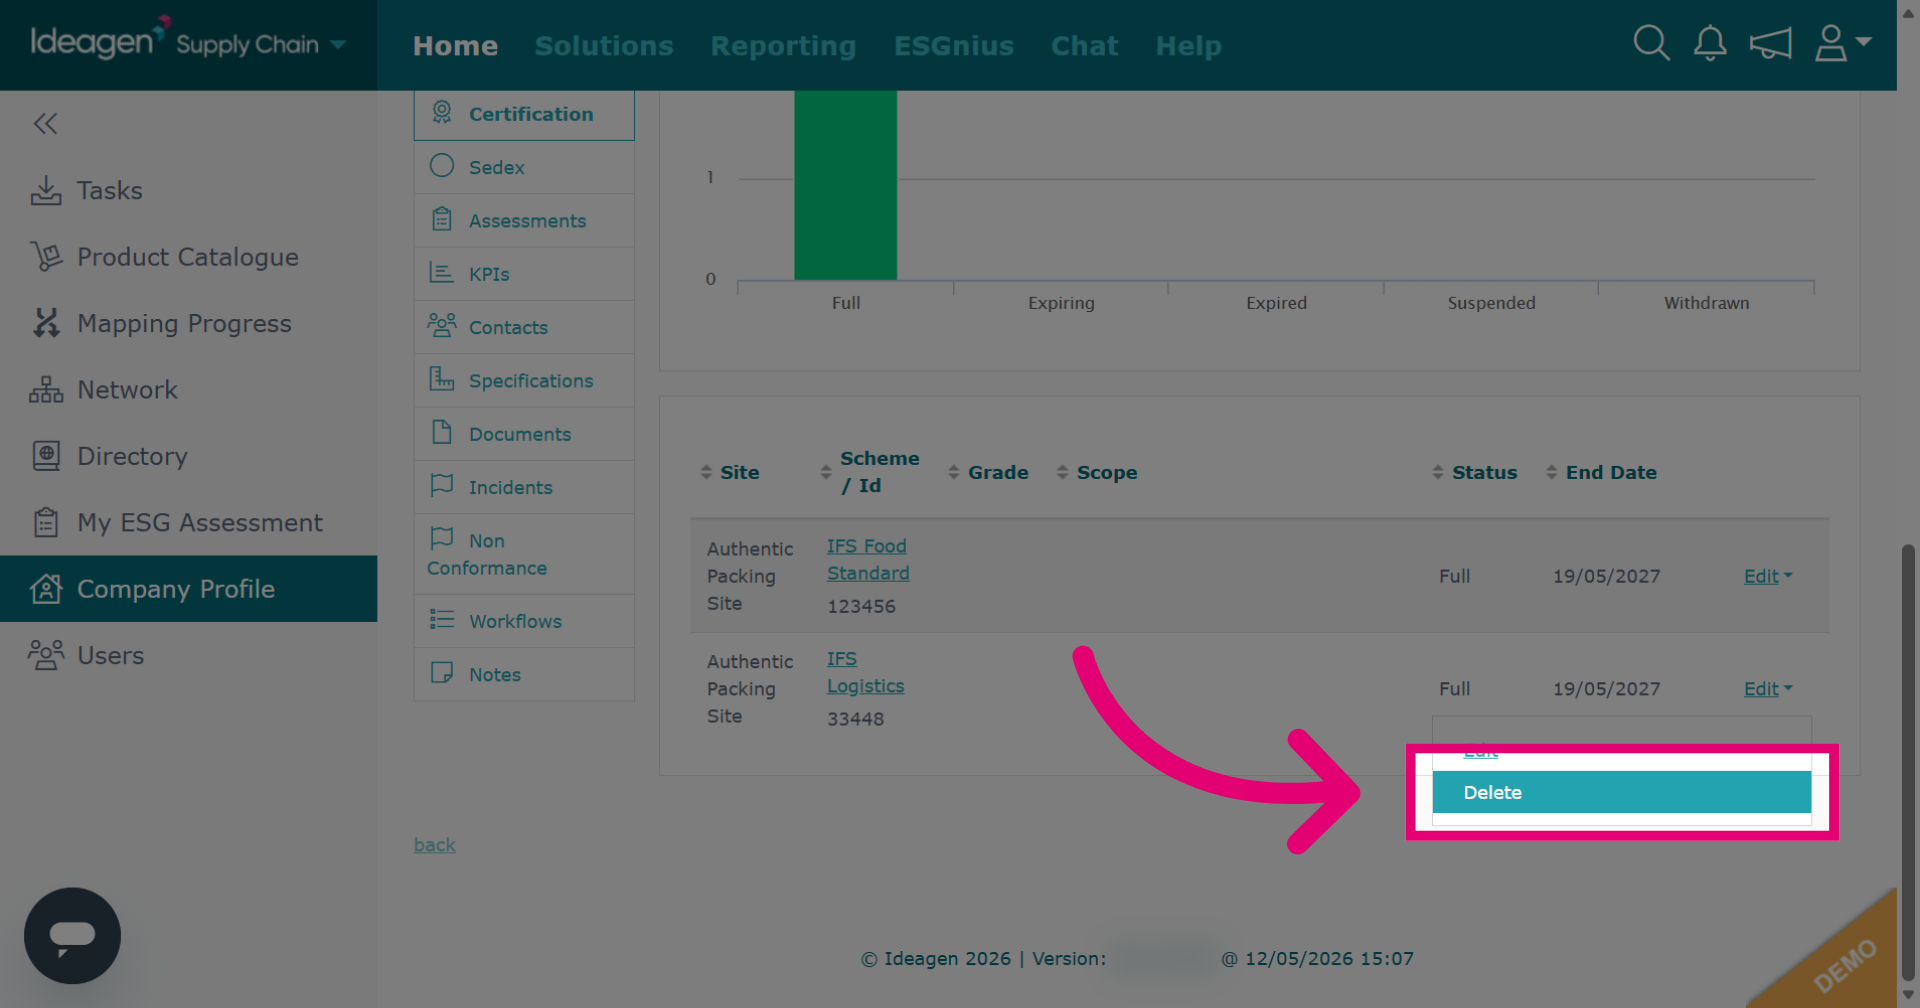The width and height of the screenshot is (1920, 1008).
Task: Click the Assessments clipboard icon
Action: coord(442,219)
